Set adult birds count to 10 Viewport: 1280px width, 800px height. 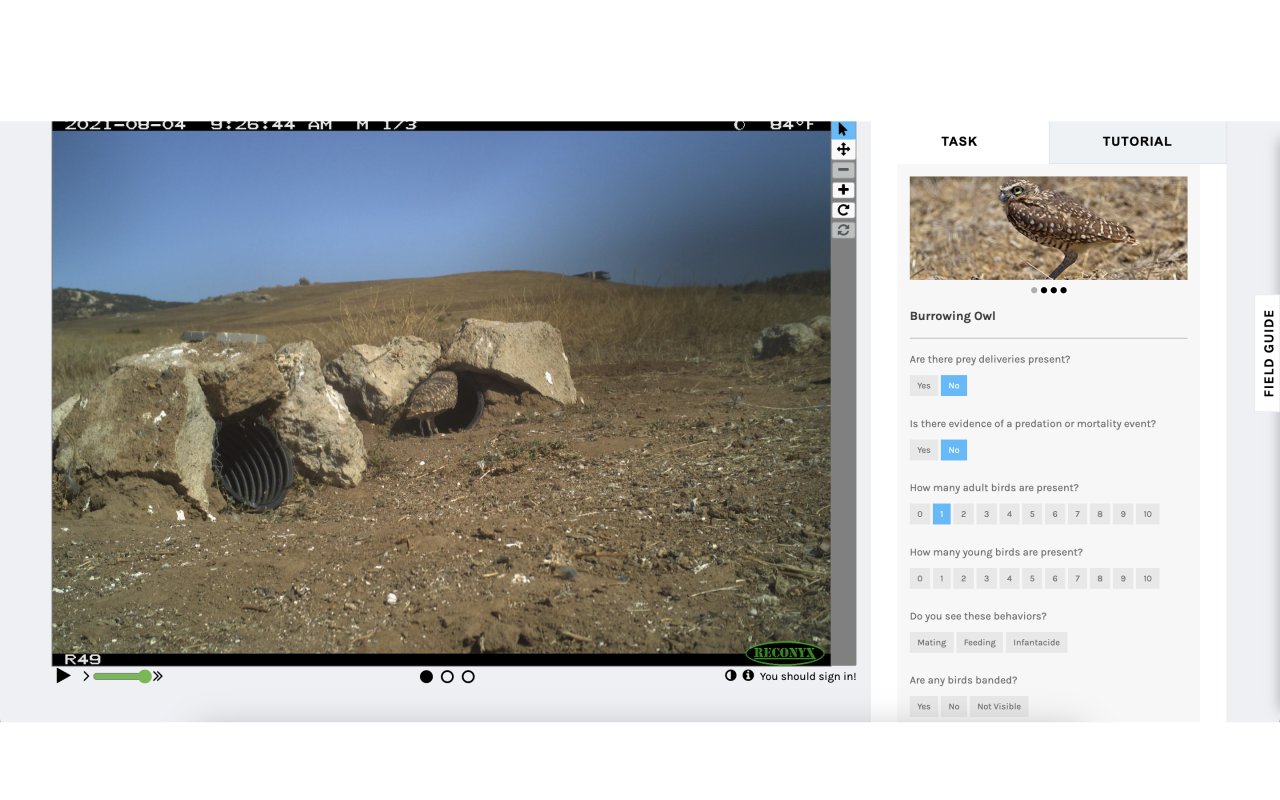[x=1148, y=514]
